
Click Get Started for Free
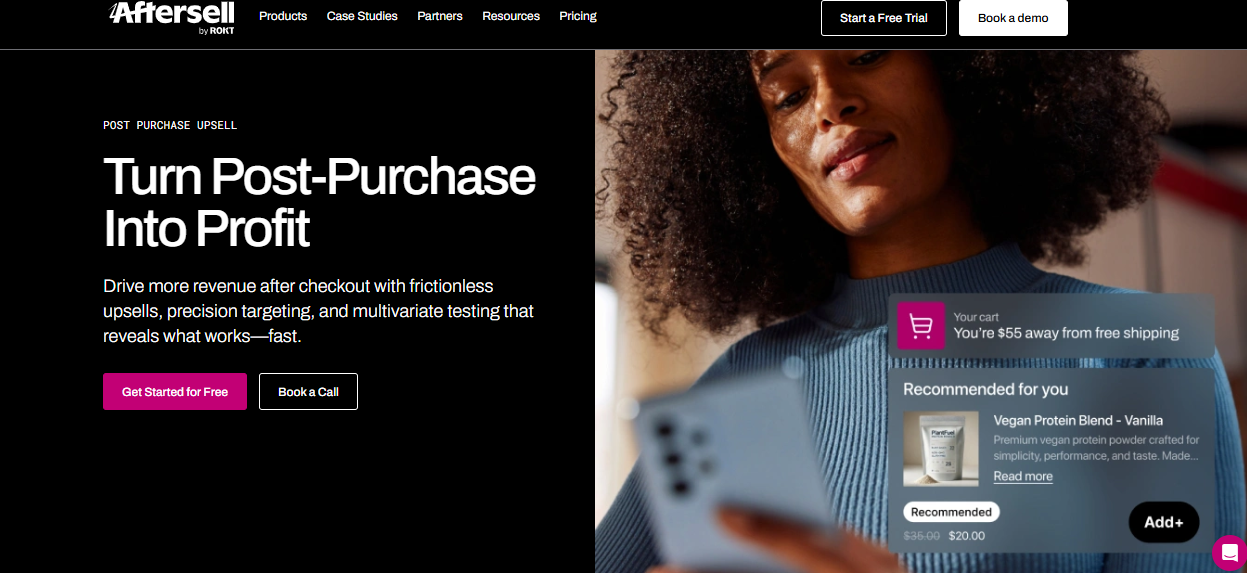(175, 392)
